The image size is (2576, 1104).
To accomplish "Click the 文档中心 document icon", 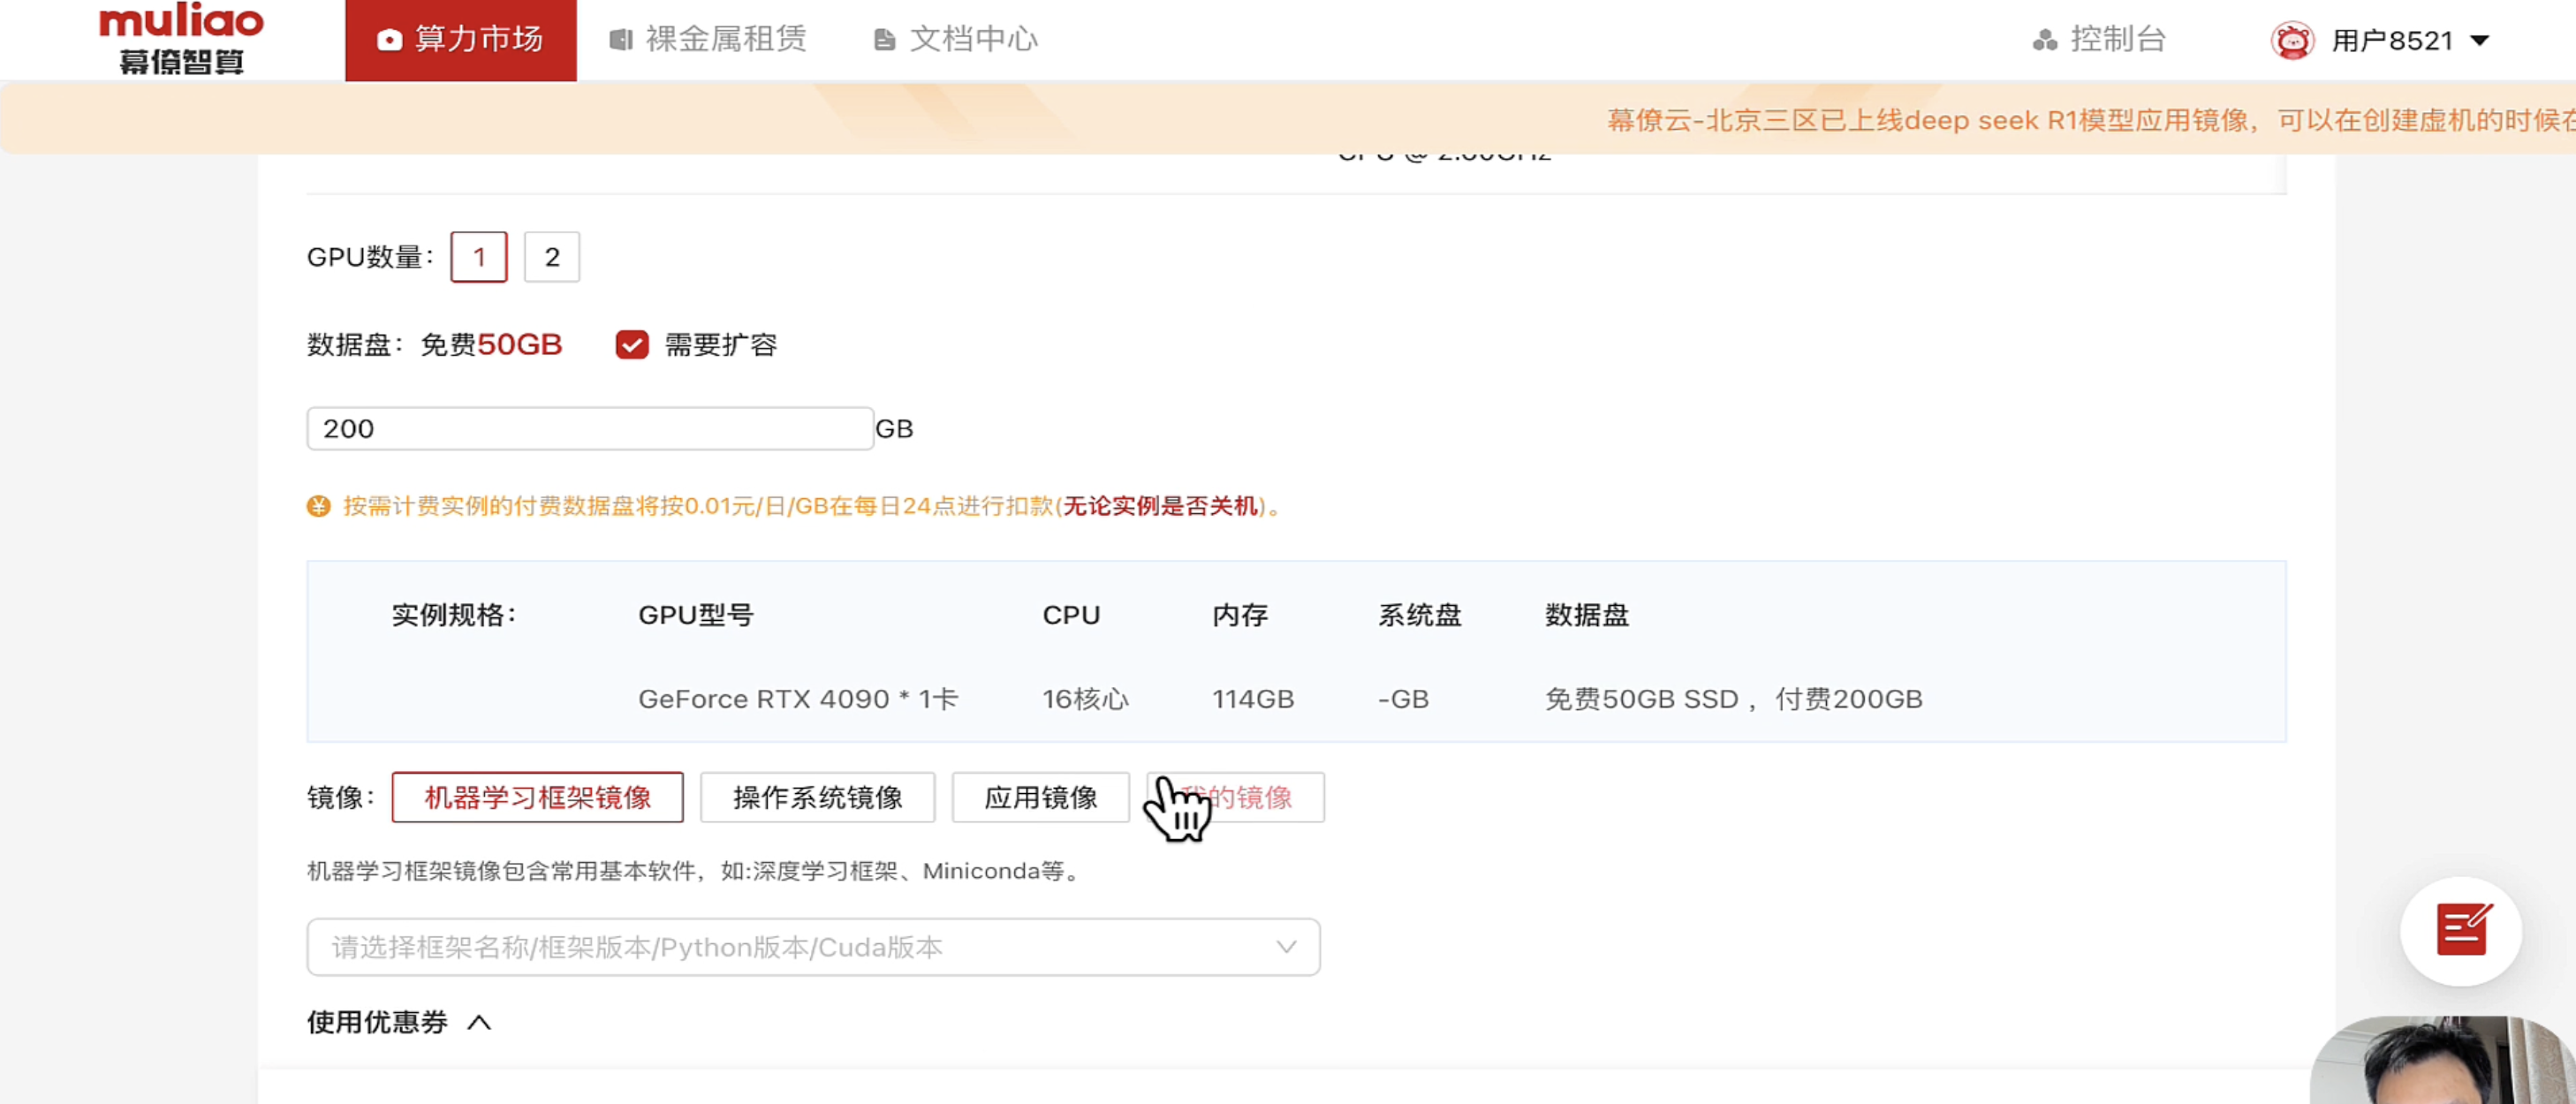I will (x=884, y=39).
